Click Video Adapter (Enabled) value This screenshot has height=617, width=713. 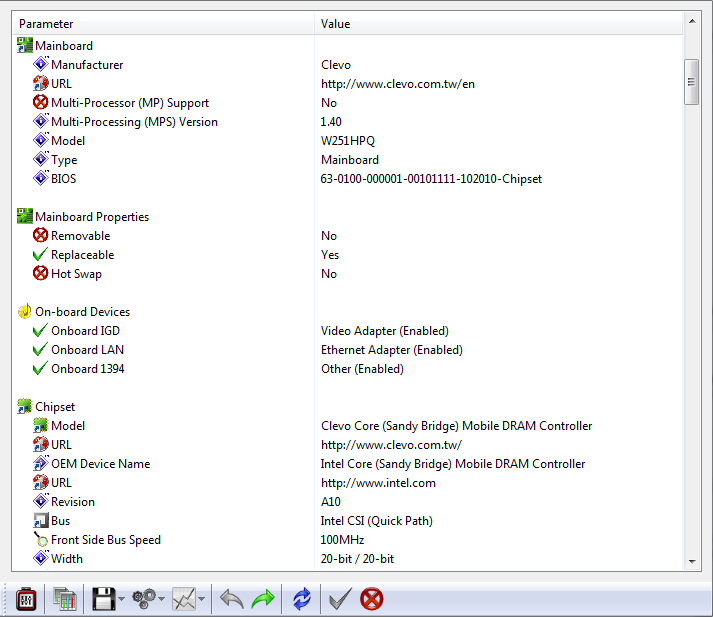[x=385, y=331]
